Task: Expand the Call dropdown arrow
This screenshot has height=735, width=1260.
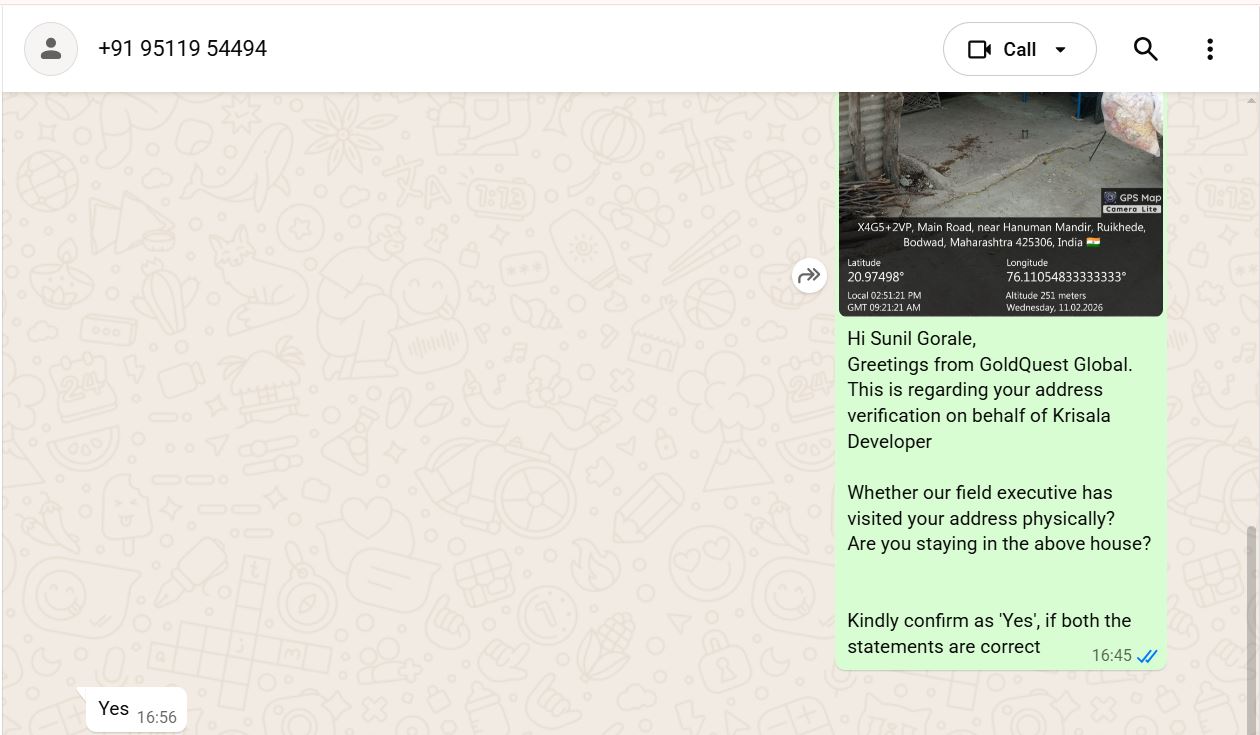Action: coord(1061,50)
